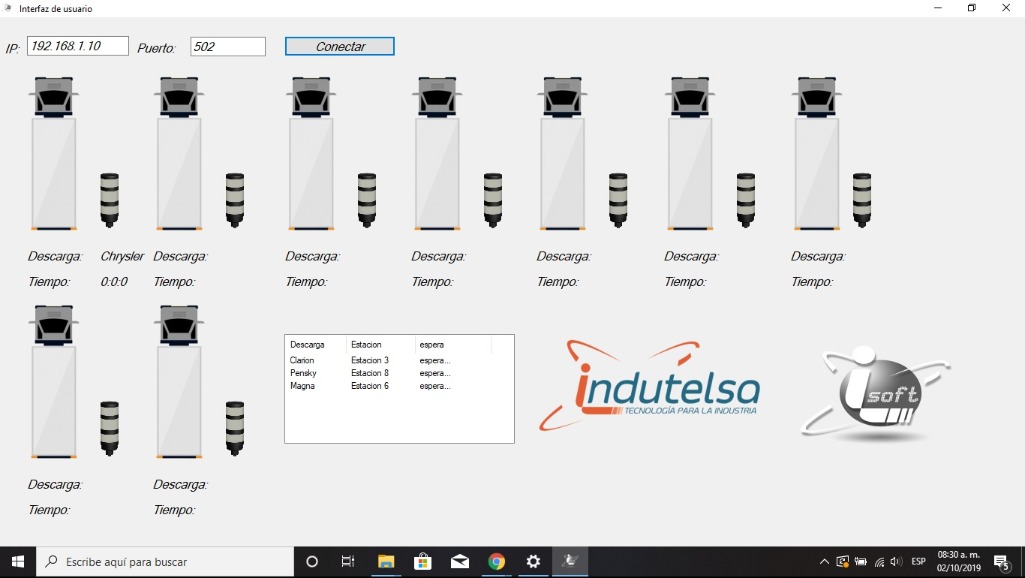Screen dimensions: 1025x578
Task: Click the Puerto input field showing 502
Action: pos(228,46)
